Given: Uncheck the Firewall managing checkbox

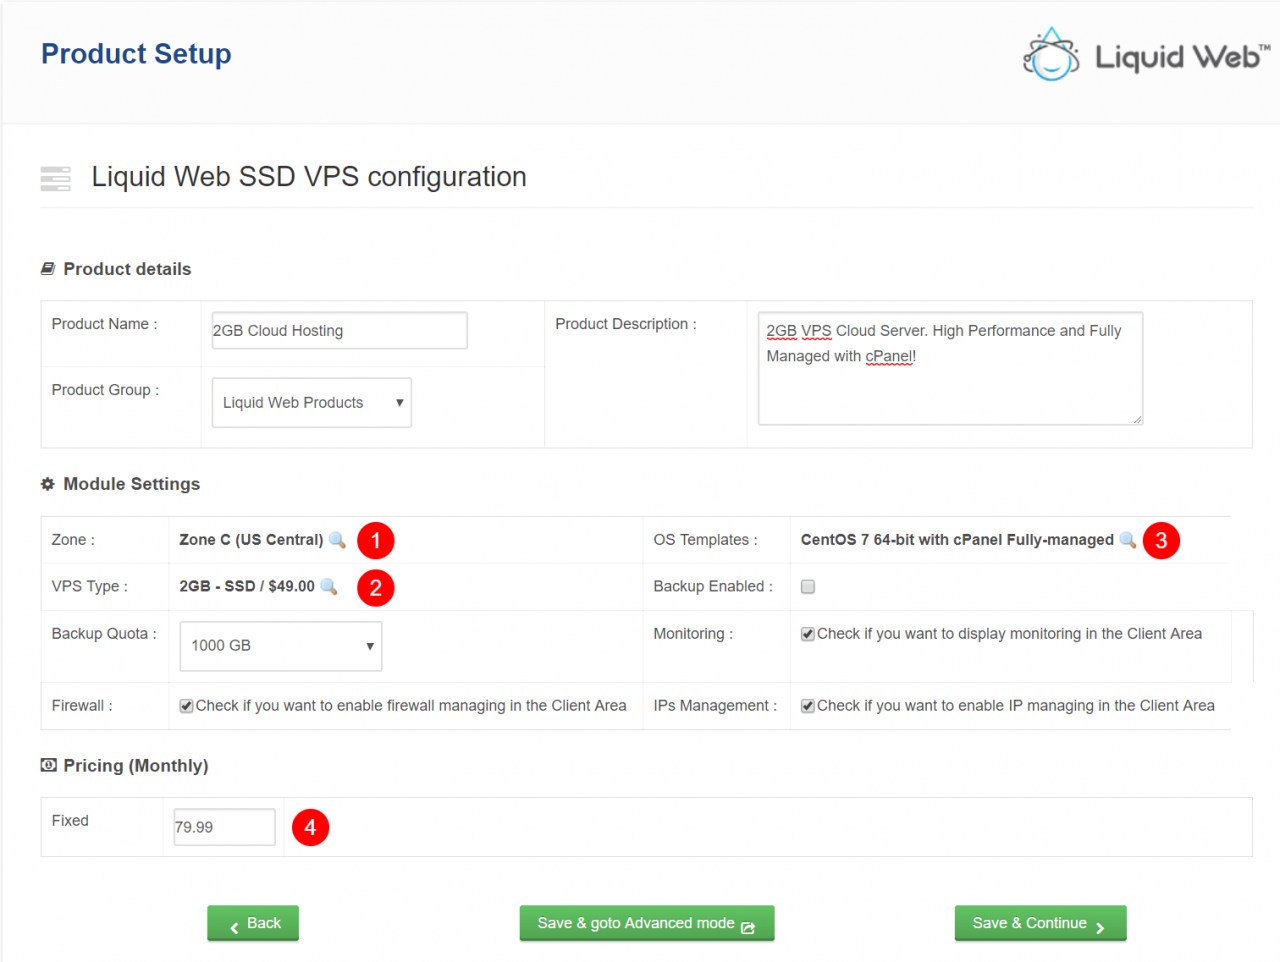Looking at the screenshot, I should pos(186,706).
